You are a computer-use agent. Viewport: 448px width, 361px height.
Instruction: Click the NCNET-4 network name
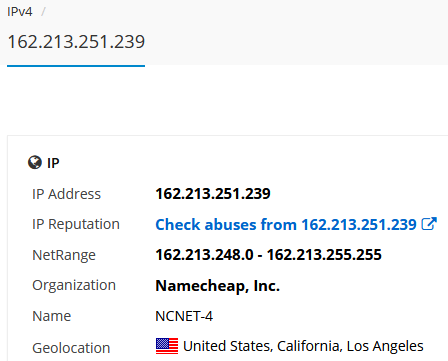(x=184, y=316)
